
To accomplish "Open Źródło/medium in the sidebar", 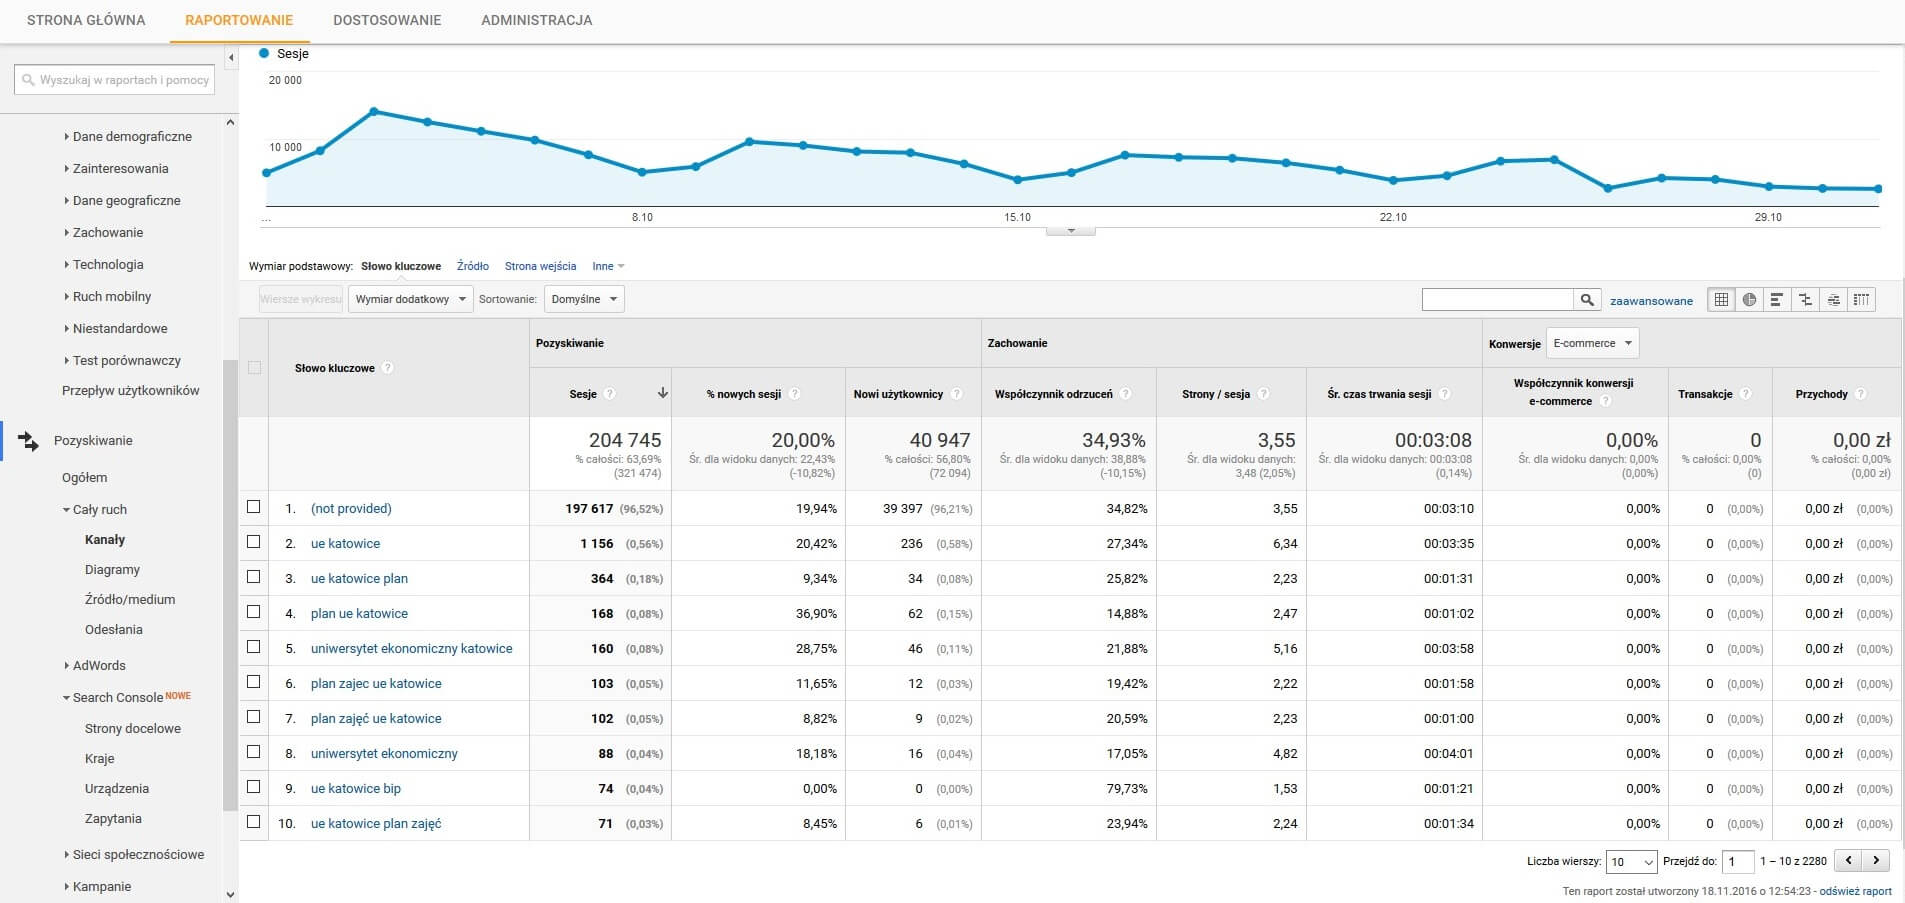I will click(130, 600).
